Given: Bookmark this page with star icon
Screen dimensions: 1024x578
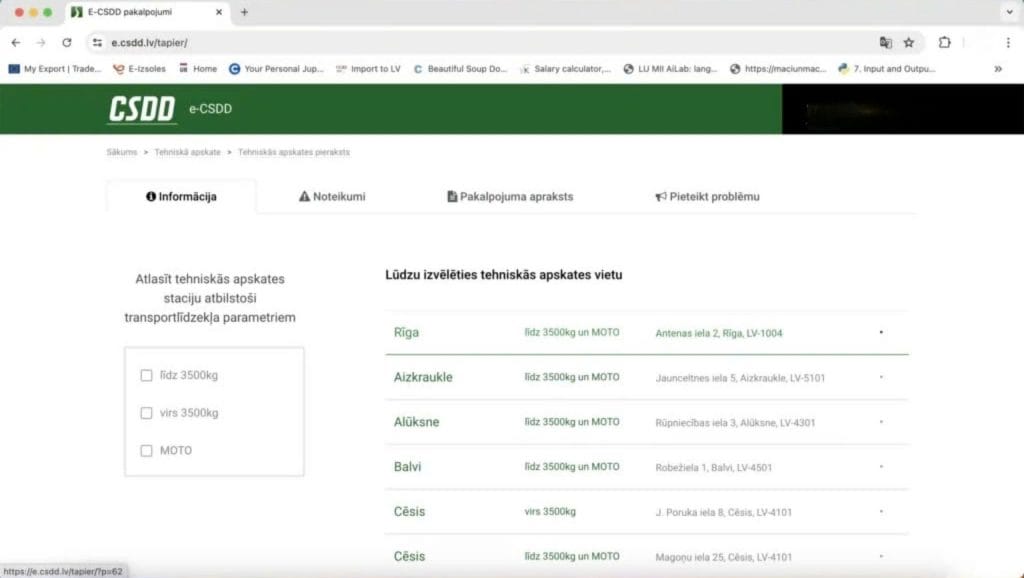Looking at the screenshot, I should click(x=909, y=43).
